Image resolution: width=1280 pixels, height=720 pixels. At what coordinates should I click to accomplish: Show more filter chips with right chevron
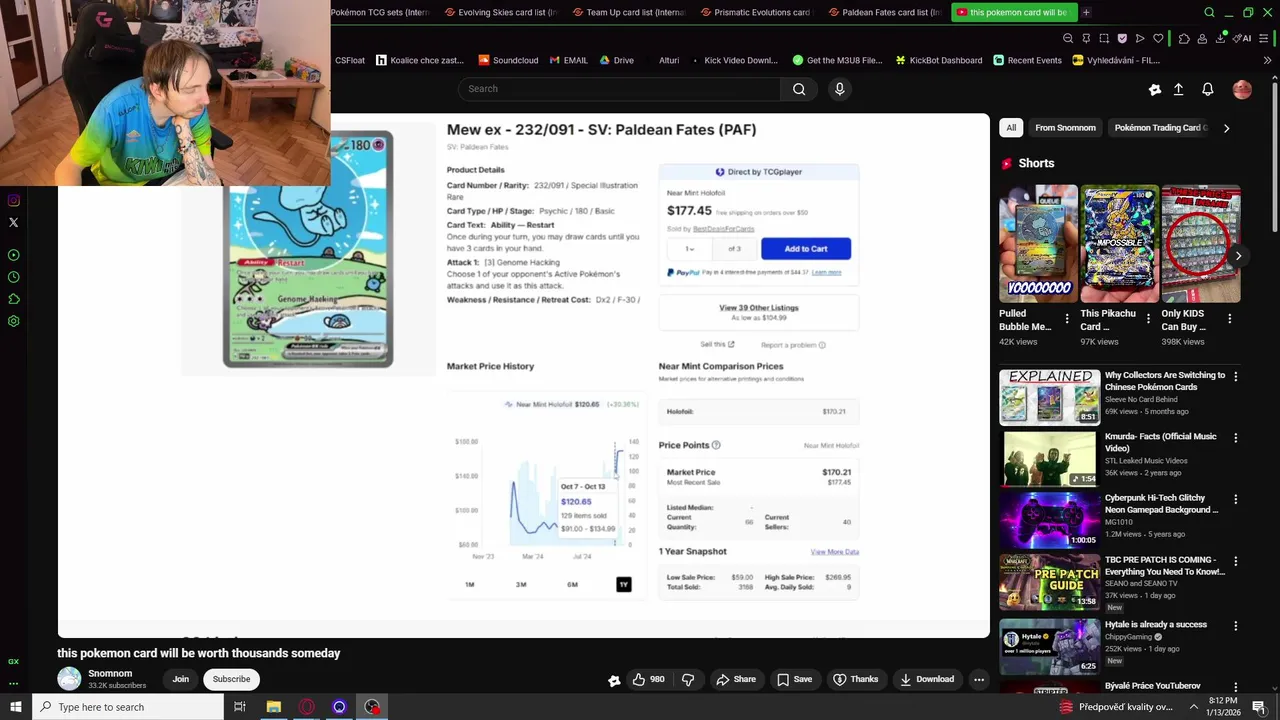click(x=1227, y=128)
